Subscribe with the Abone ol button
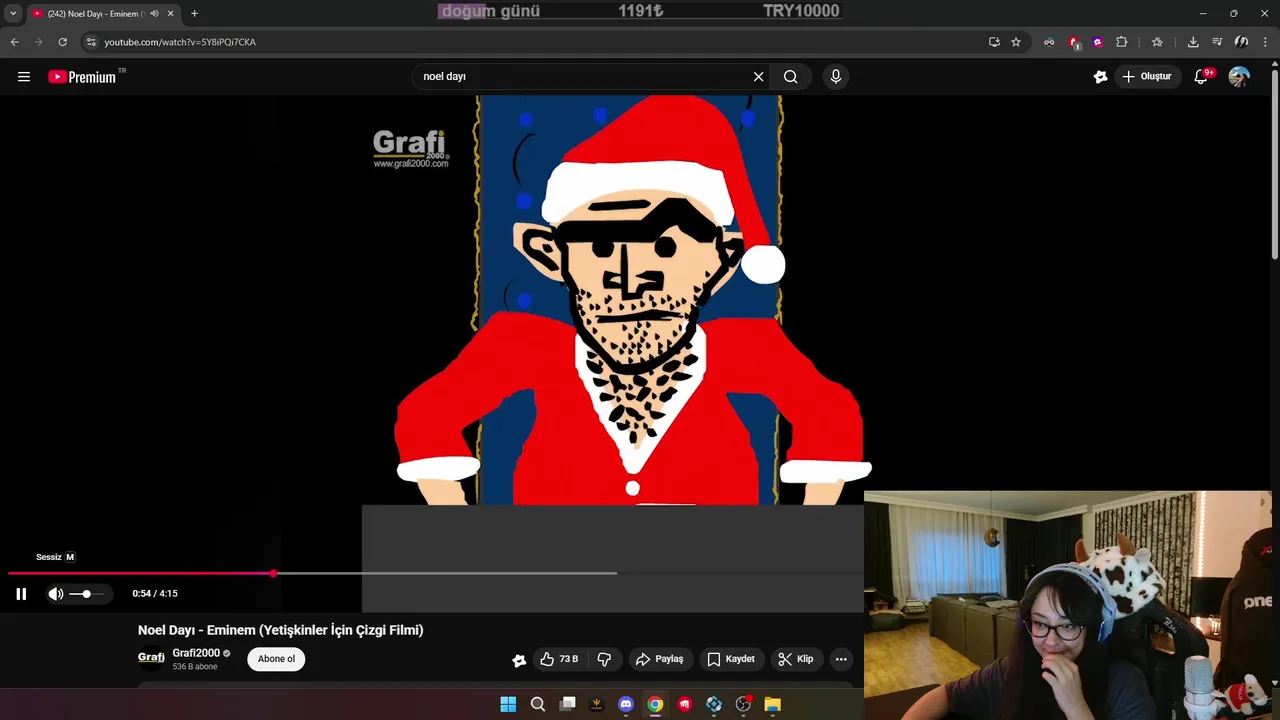This screenshot has height=720, width=1280. click(277, 659)
